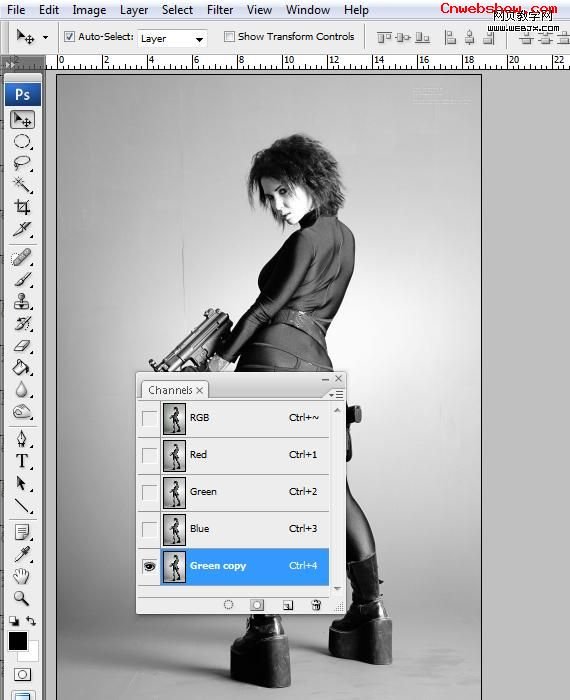Enable Show Transform Controls checkbox
570x700 pixels.
point(229,37)
